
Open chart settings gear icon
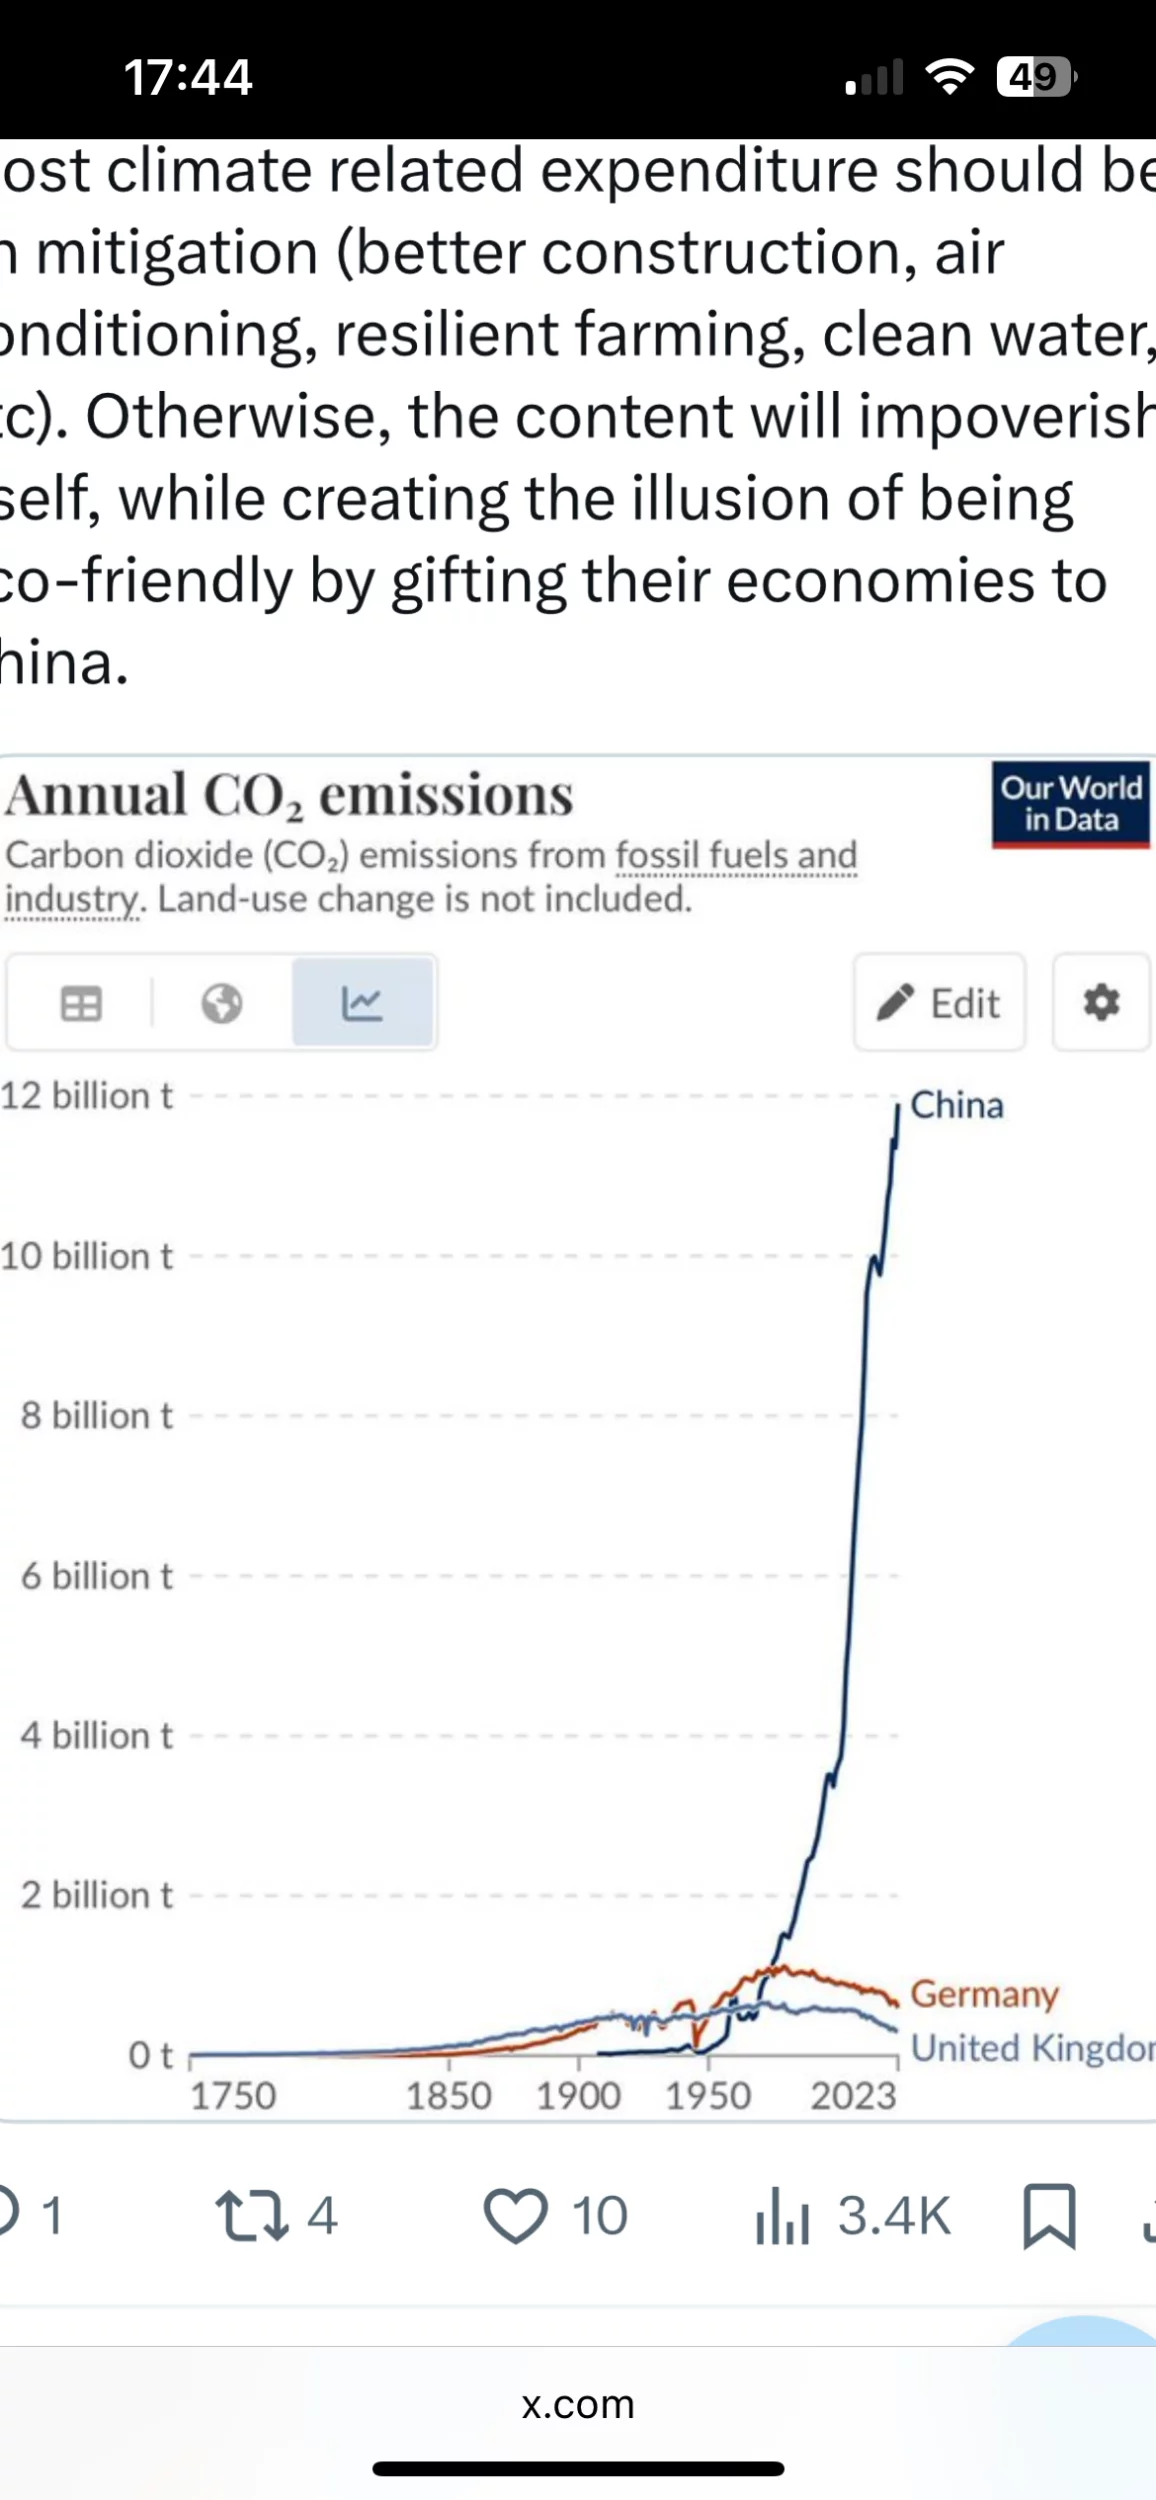tap(1101, 1002)
